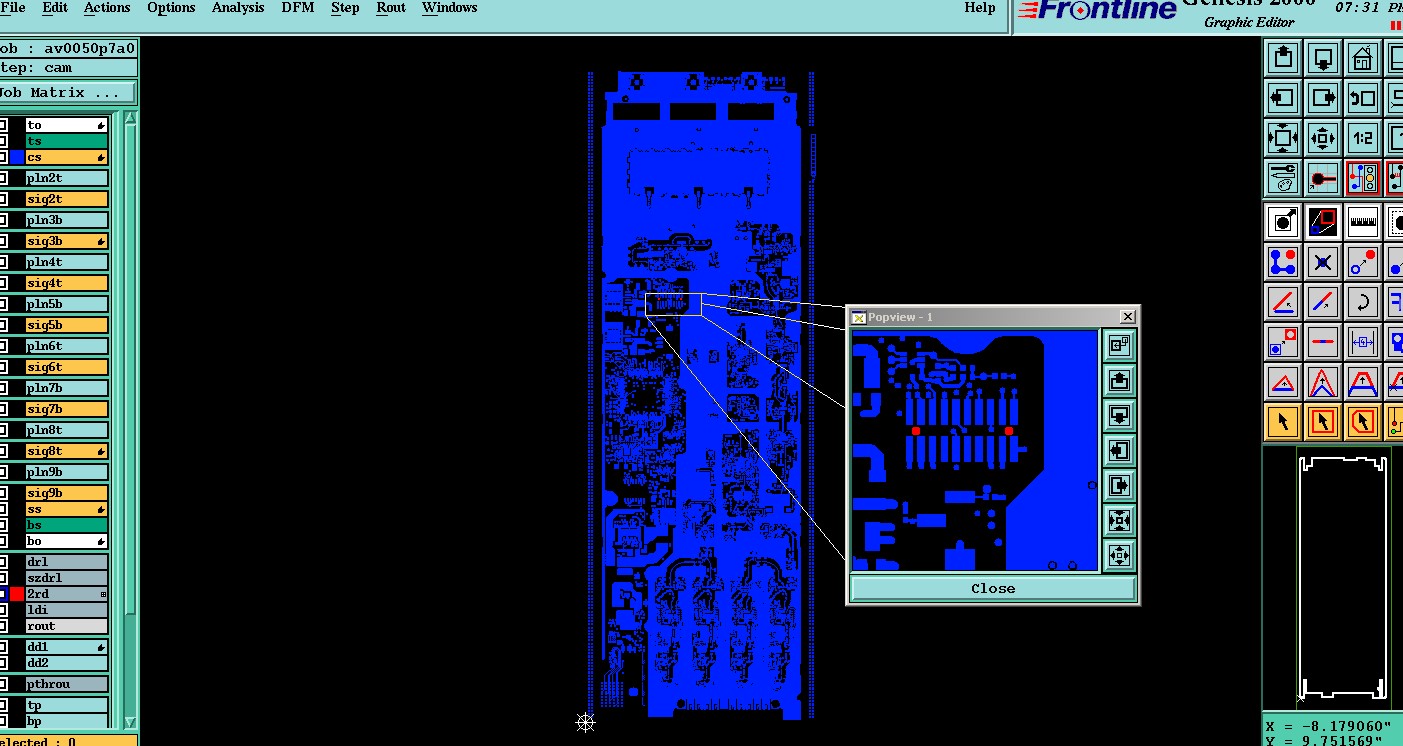1403x746 pixels.
Task: Open the Actions menu
Action: point(107,8)
